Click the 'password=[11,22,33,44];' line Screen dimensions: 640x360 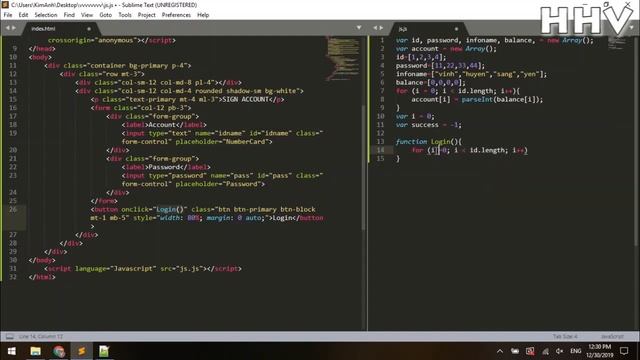[440, 65]
